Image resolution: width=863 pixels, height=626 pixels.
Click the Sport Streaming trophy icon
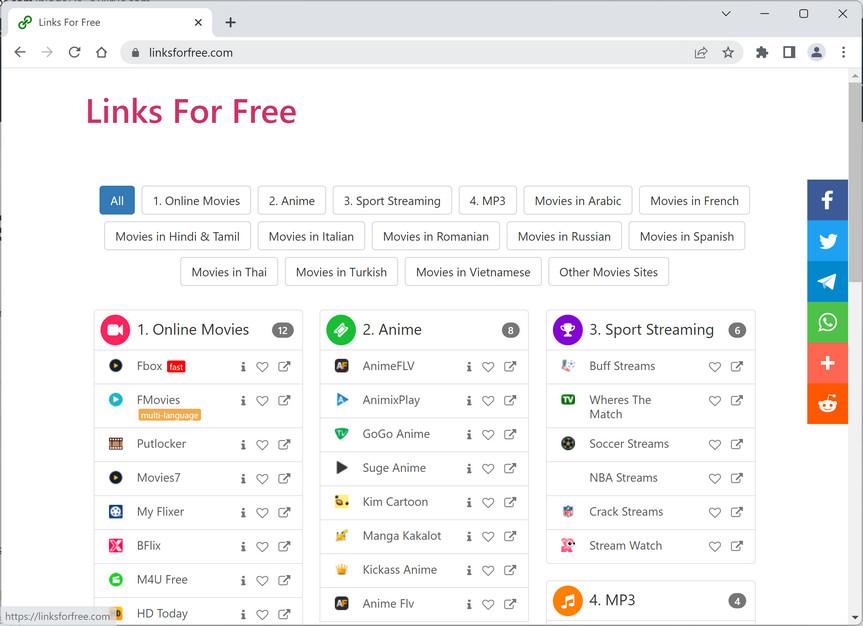(567, 330)
